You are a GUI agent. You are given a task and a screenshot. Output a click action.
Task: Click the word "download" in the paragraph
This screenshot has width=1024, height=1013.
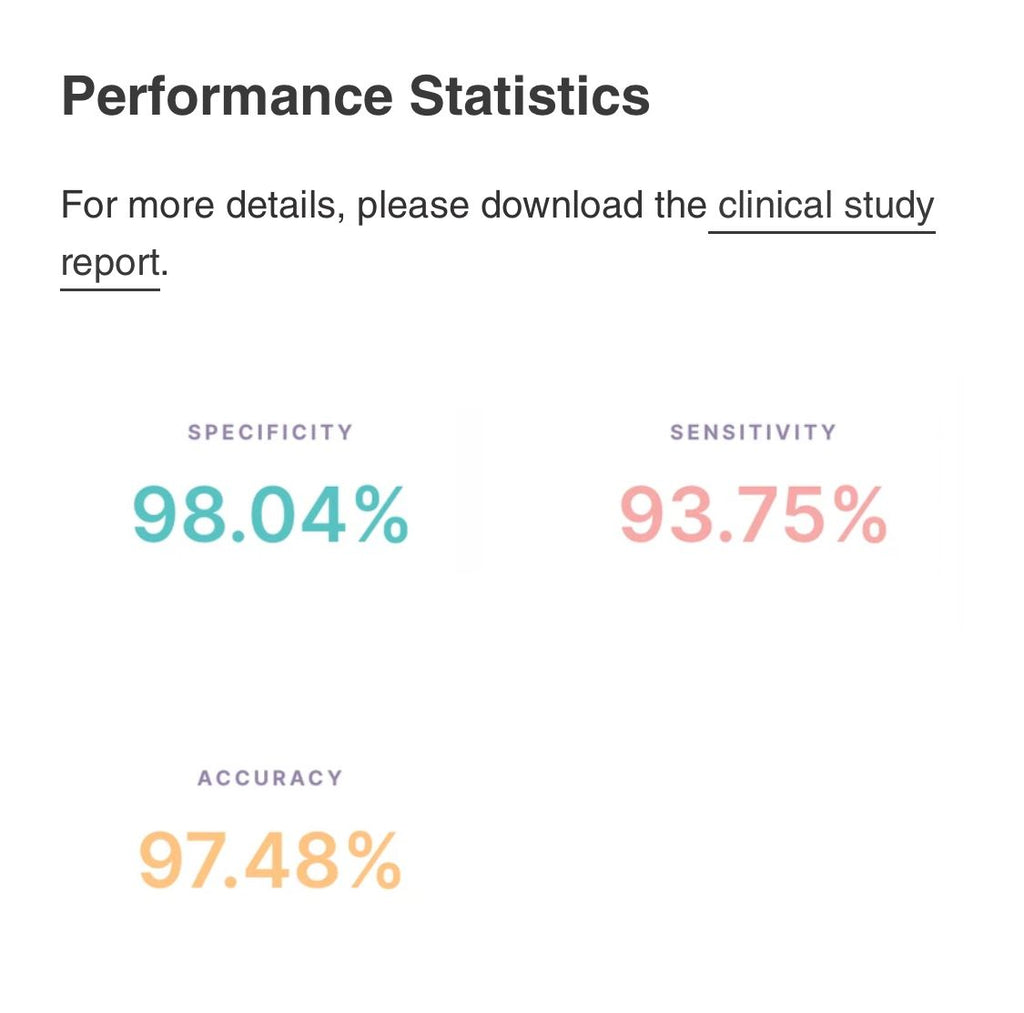(x=562, y=205)
